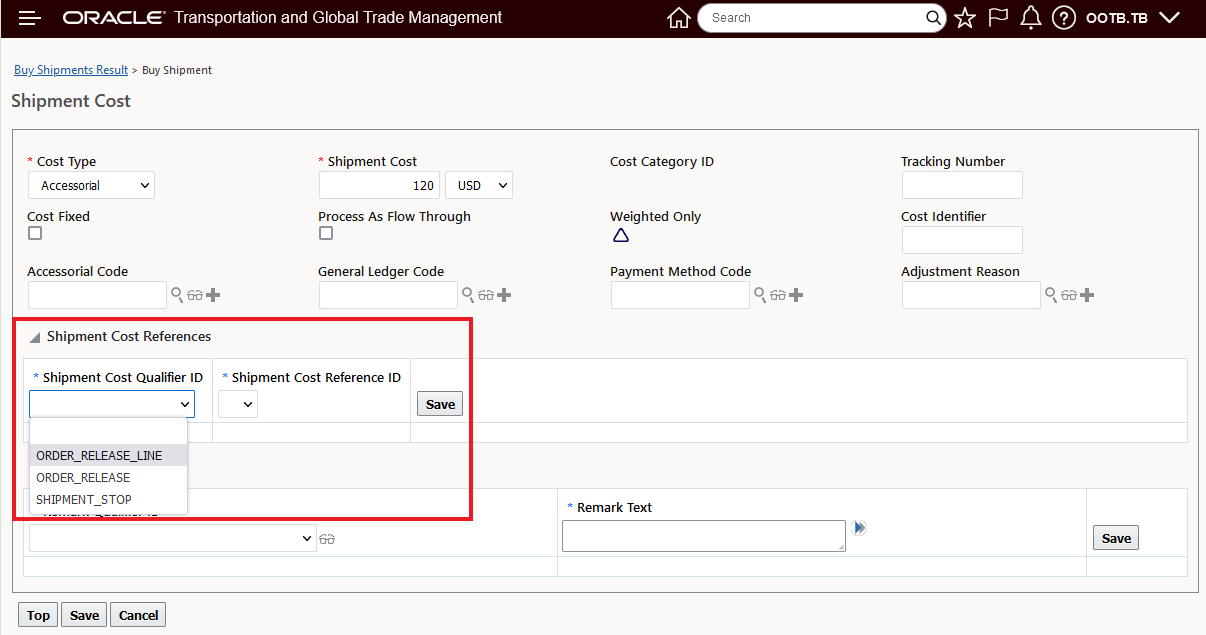The height and width of the screenshot is (635, 1206).
Task: Choose SHIPMENT_STOP qualifier option
Action: [x=84, y=499]
